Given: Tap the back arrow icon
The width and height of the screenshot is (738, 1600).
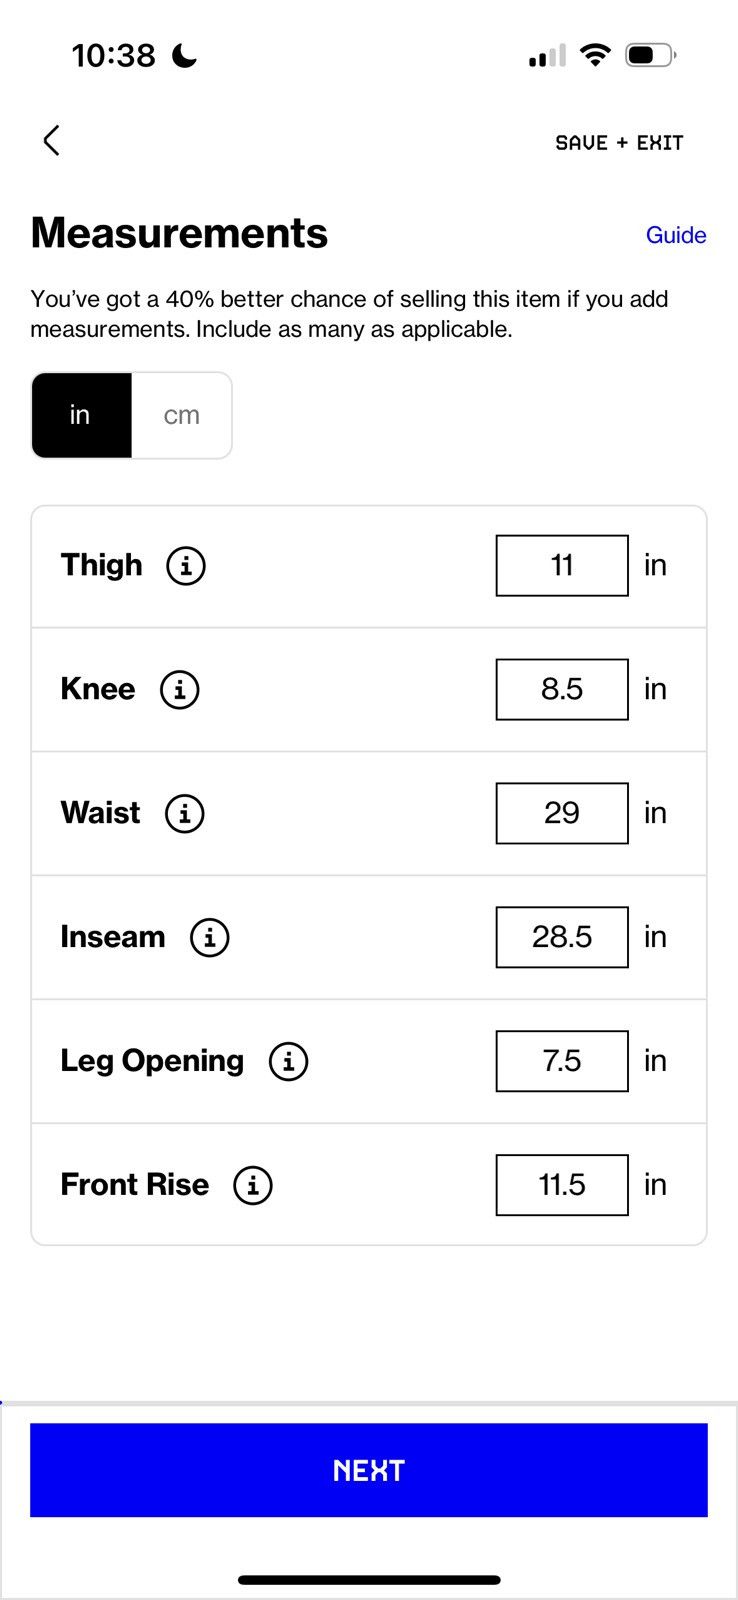Looking at the screenshot, I should point(52,141).
